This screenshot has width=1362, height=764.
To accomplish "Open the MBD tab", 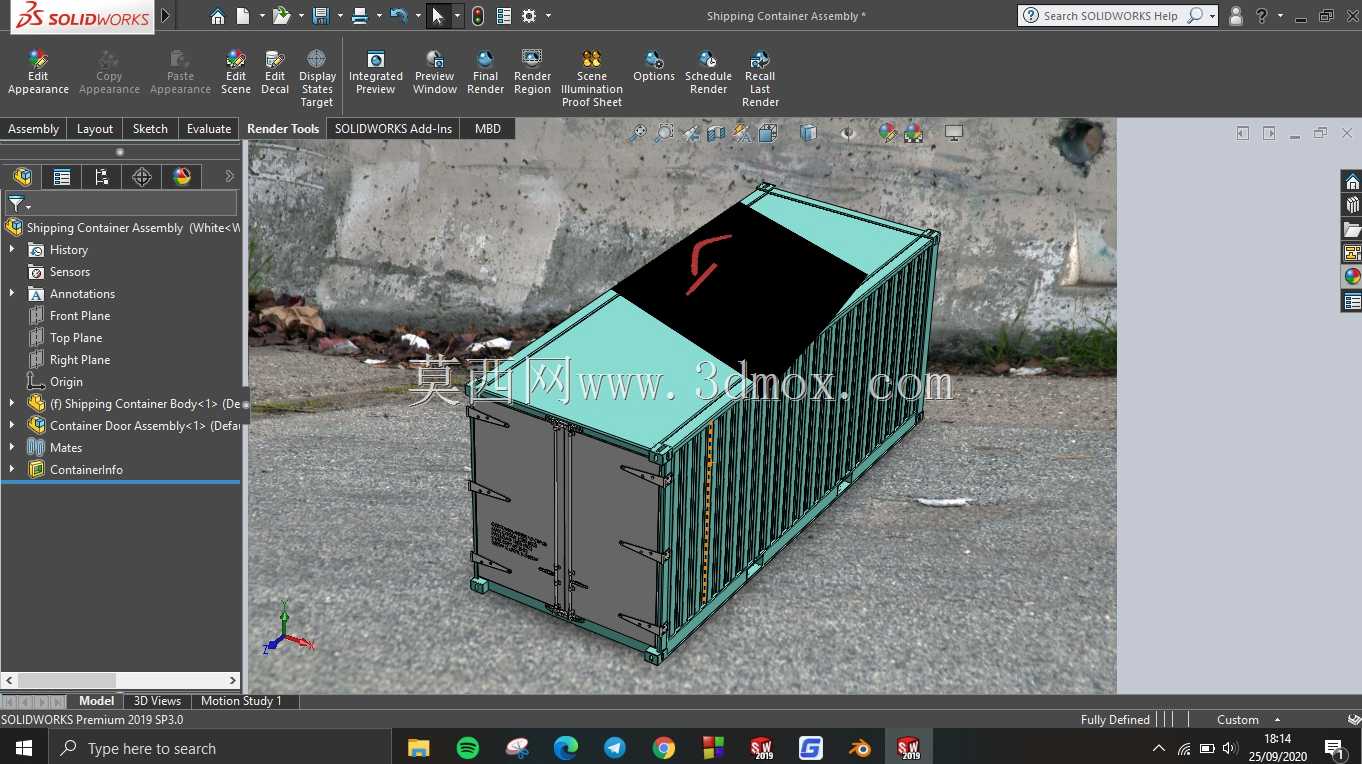I will (x=488, y=129).
